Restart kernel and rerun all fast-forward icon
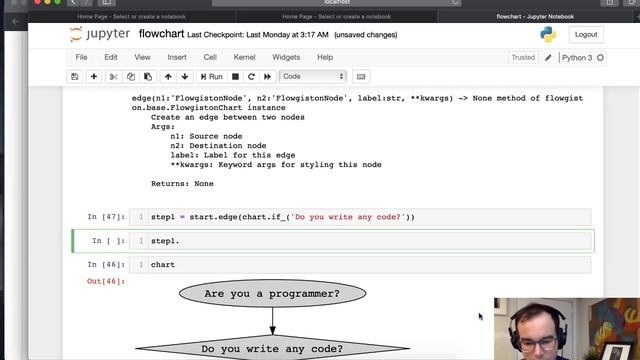This screenshot has height=360, width=640. coord(267,77)
